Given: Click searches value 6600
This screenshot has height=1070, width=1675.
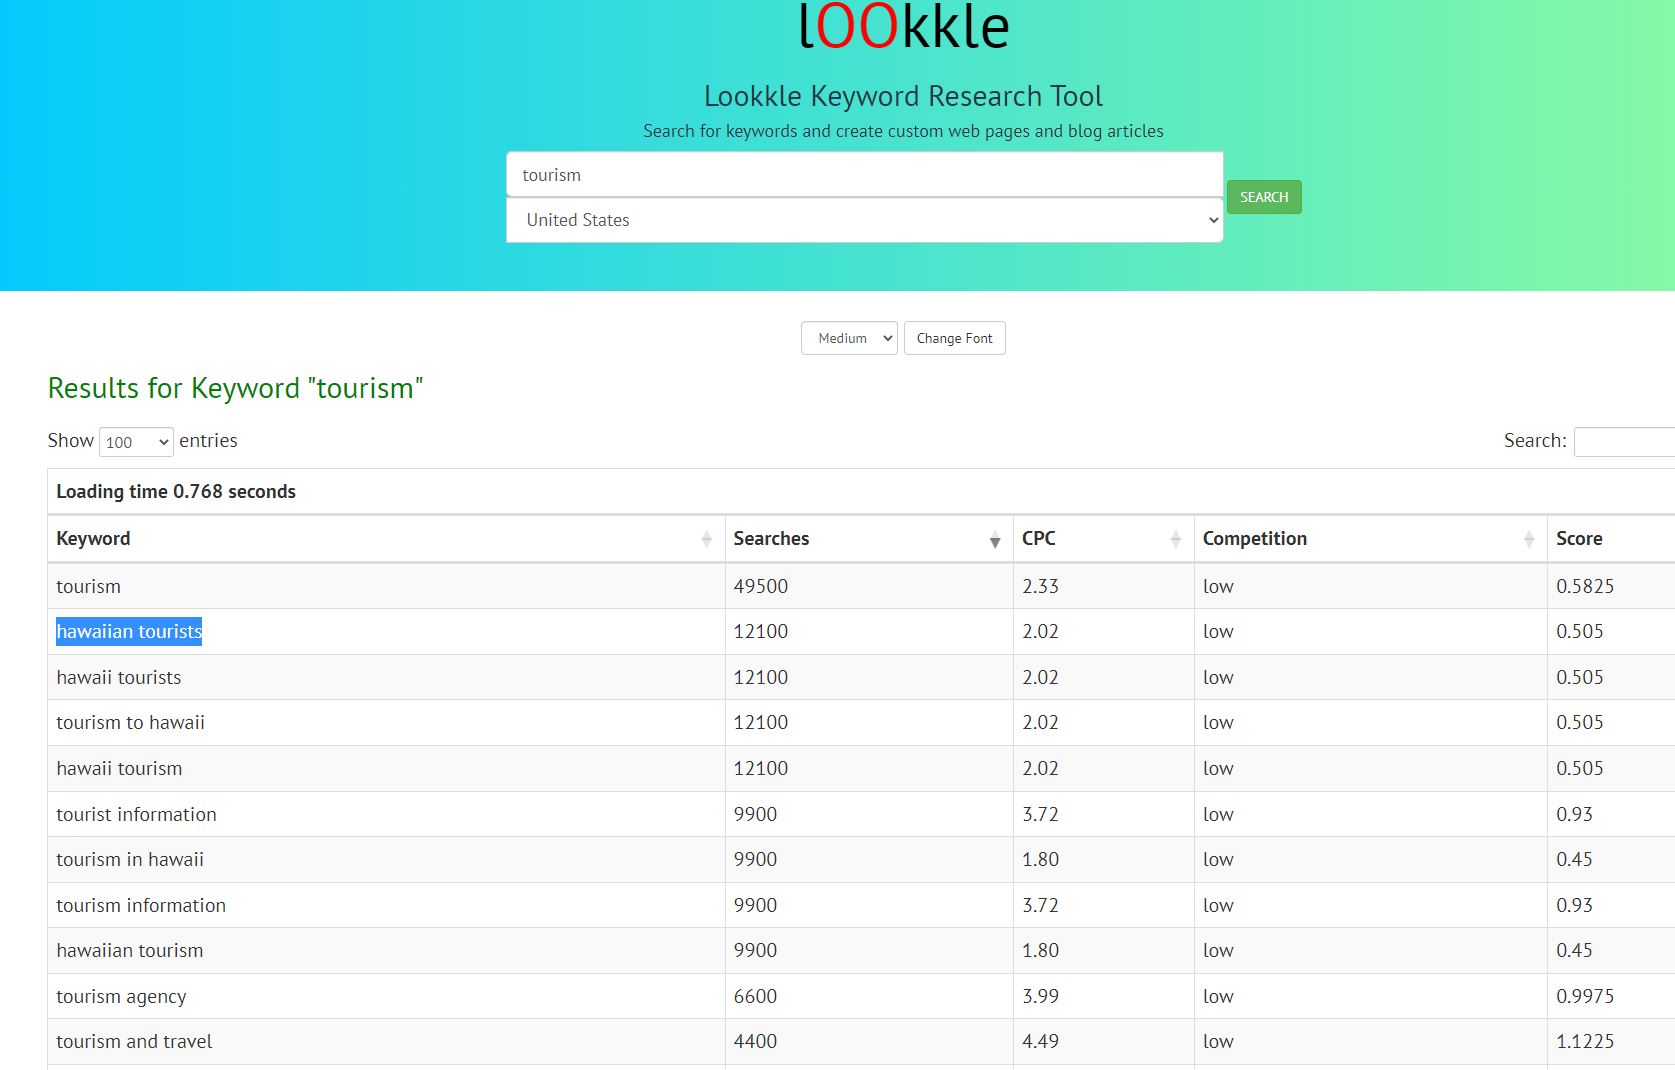Looking at the screenshot, I should [755, 996].
